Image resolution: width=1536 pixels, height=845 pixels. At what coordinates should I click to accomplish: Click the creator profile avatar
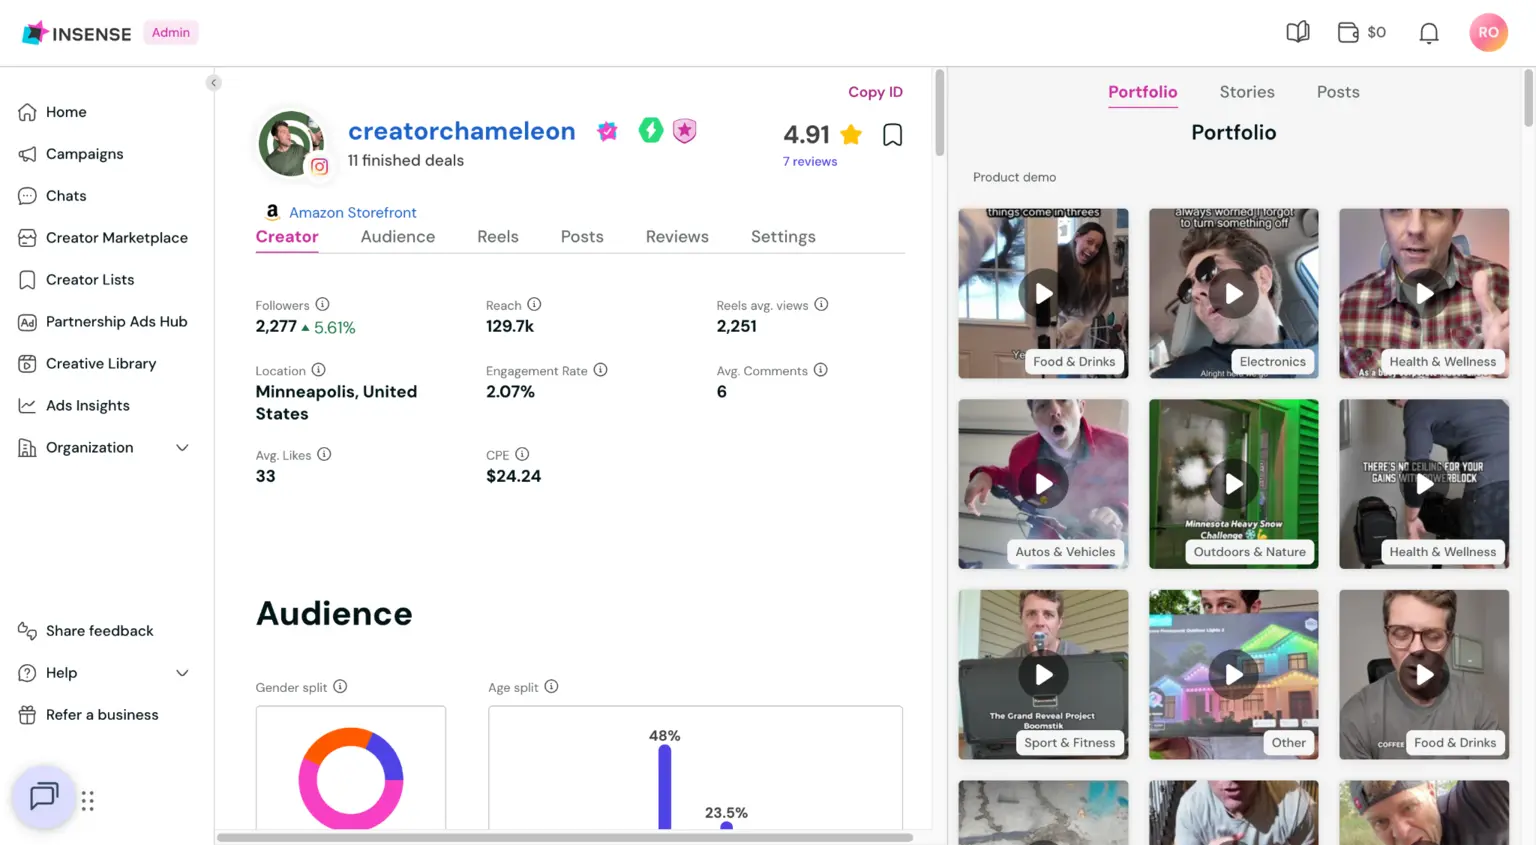pyautogui.click(x=291, y=144)
